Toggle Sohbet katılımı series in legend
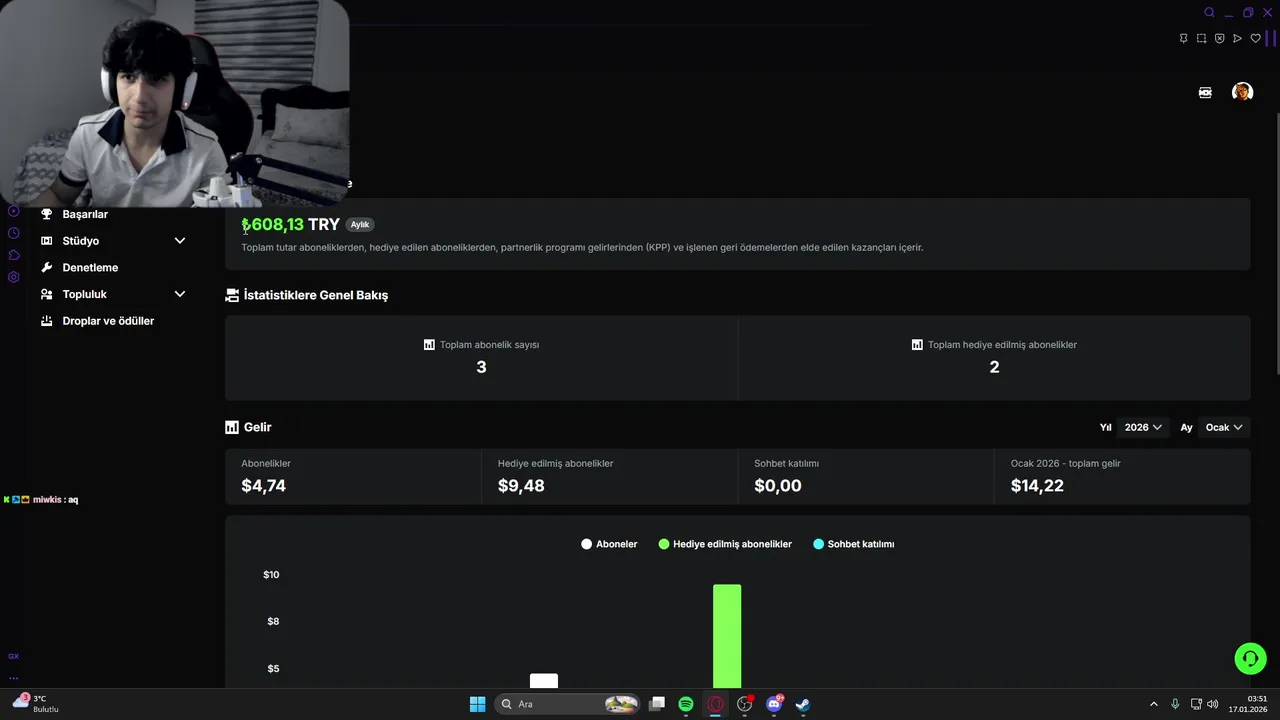Screen dimensions: 1280x720 [854, 544]
